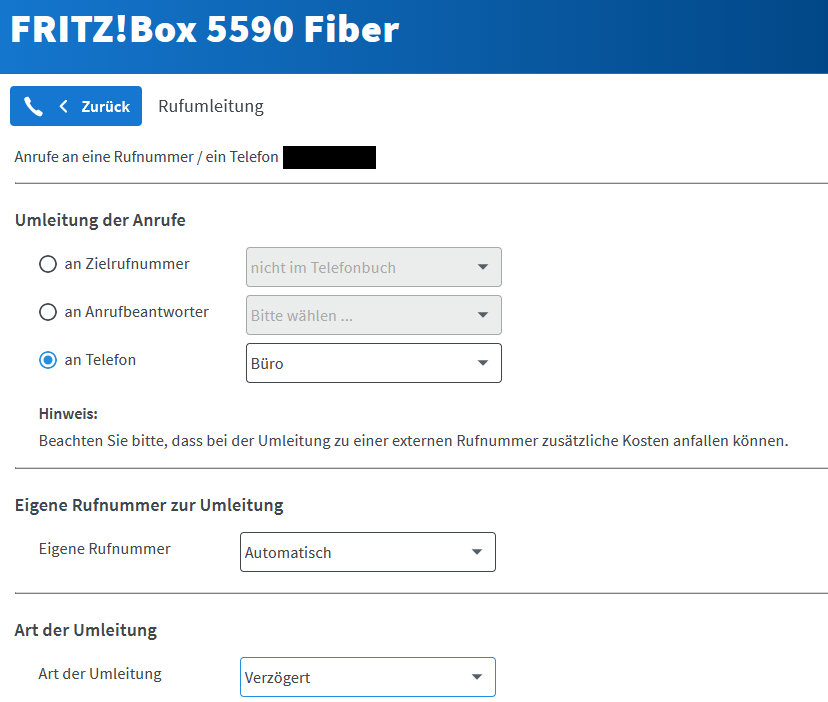Viewport: 828px width, 702px height.
Task: Click the blacked-out phone number field
Action: point(329,157)
